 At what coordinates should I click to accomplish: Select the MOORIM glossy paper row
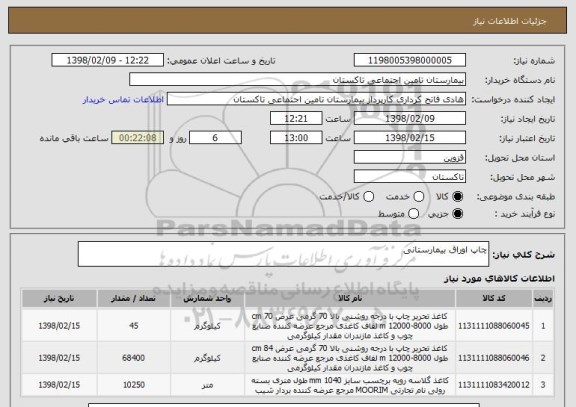tap(287, 385)
